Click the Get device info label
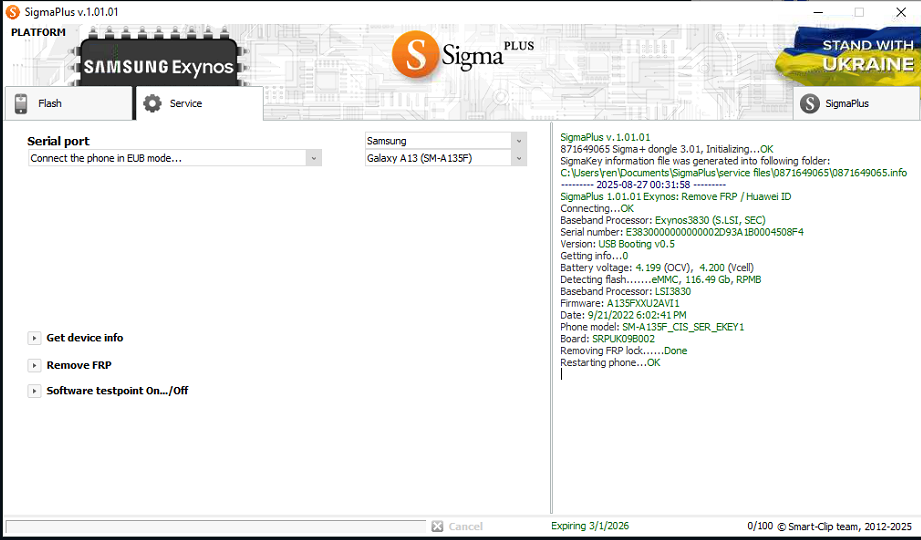This screenshot has width=921, height=540. 85,338
